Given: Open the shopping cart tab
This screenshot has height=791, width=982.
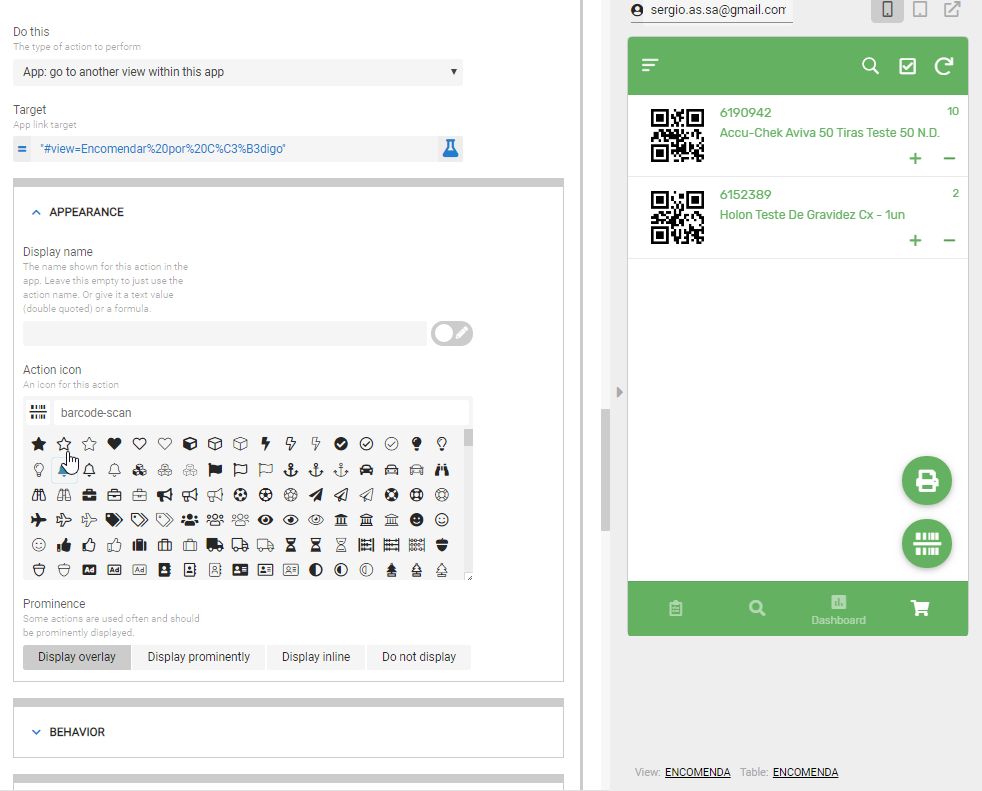Looking at the screenshot, I should 920,608.
